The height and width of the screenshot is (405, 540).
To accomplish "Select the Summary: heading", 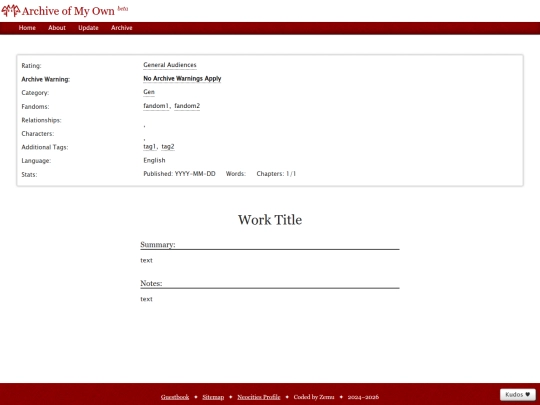I will [158, 245].
